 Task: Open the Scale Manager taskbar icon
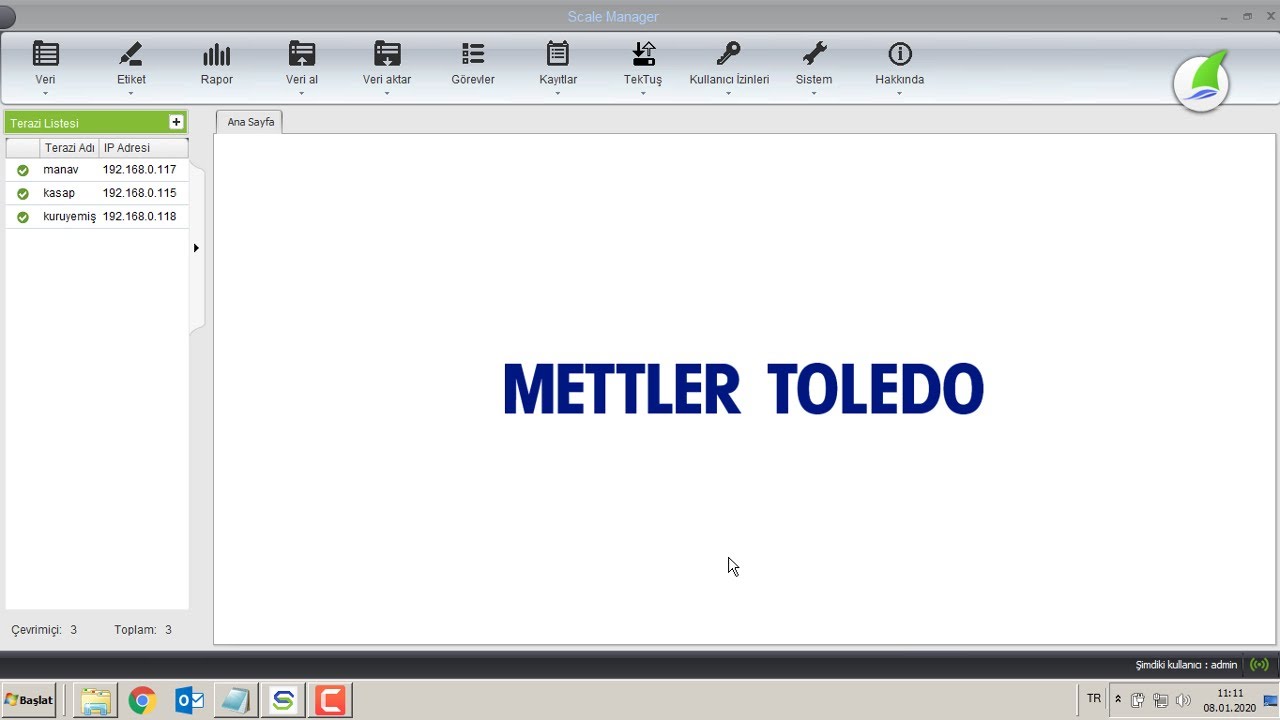pyautogui.click(x=283, y=701)
